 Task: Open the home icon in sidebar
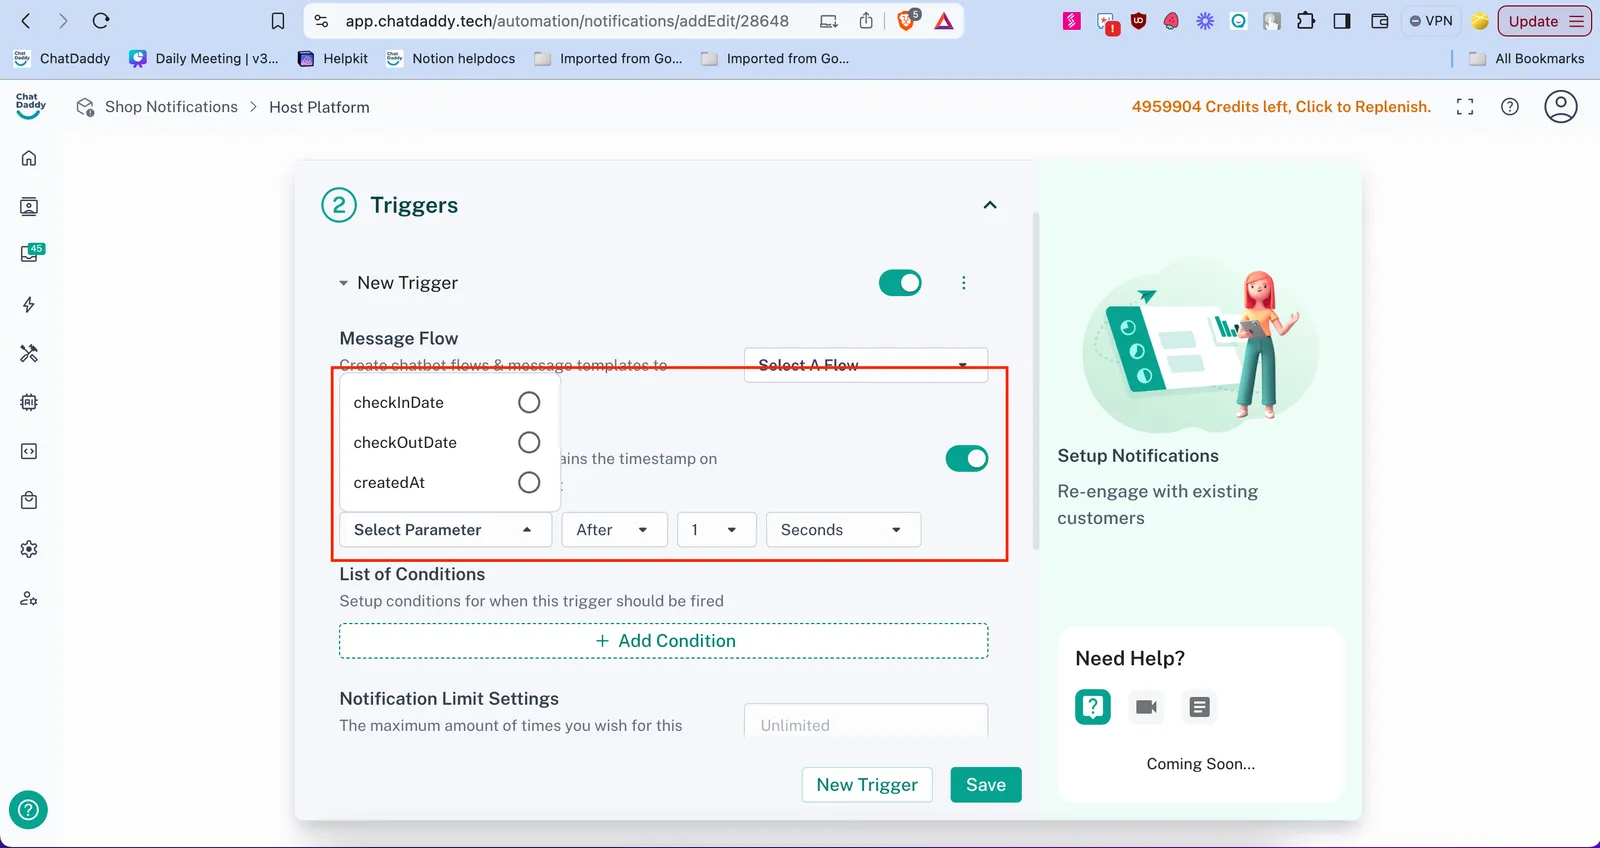tap(29, 158)
